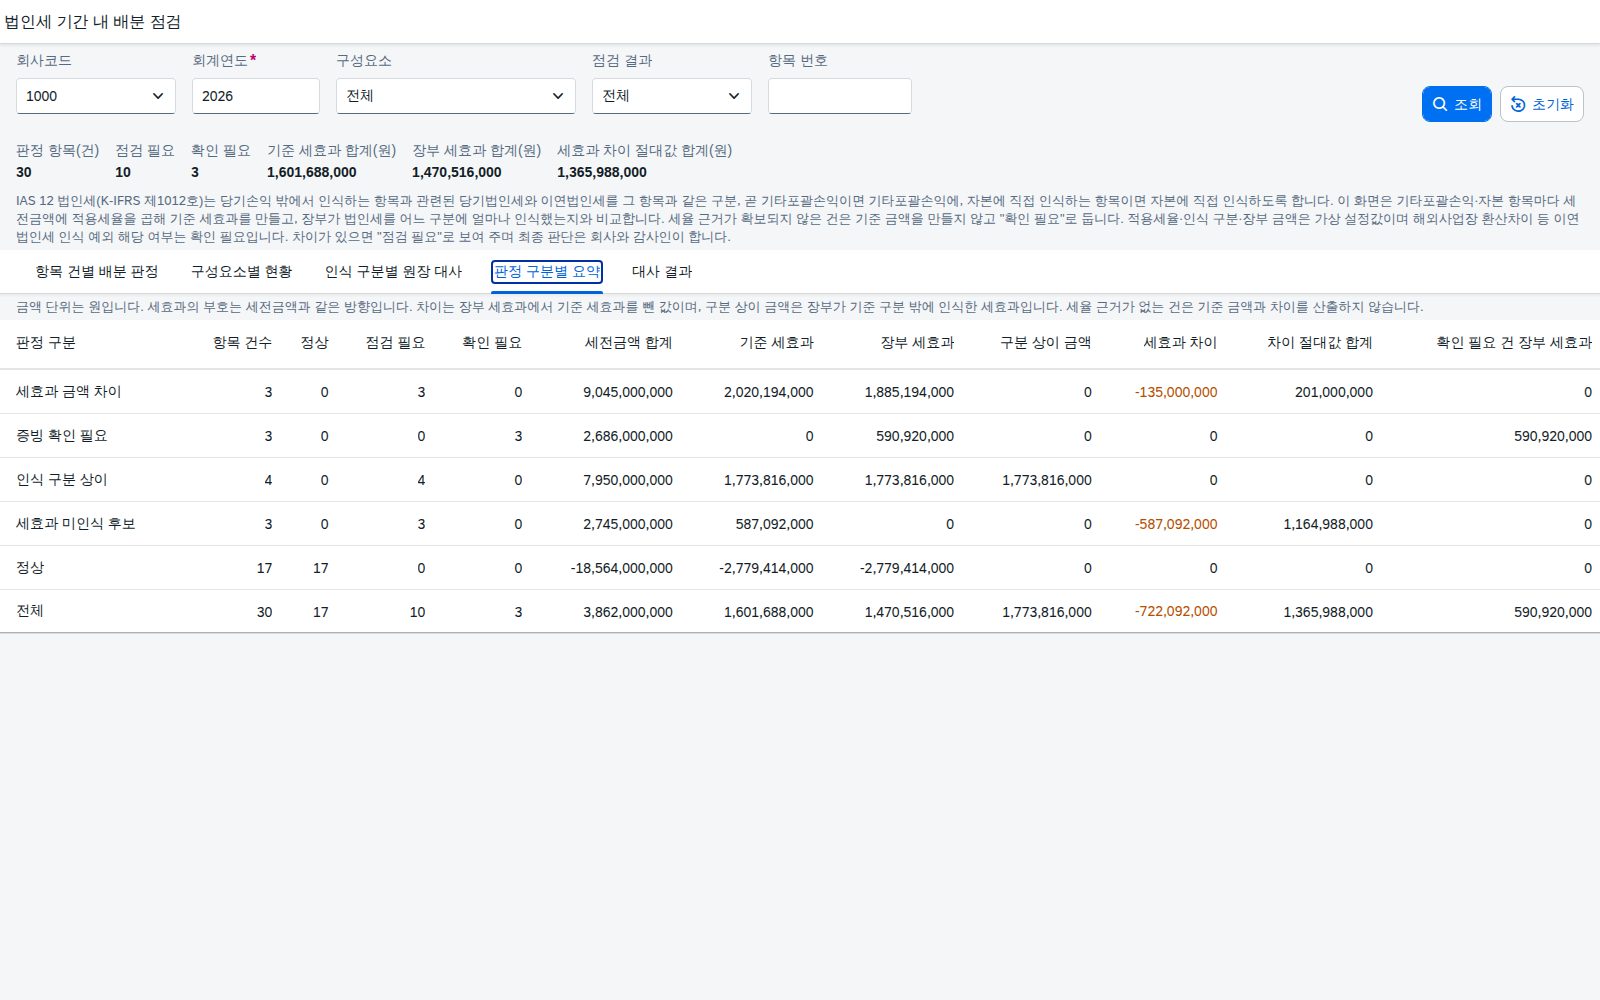The height and width of the screenshot is (1000, 1600).
Task: Focus the 회계연도 input field
Action: (256, 96)
